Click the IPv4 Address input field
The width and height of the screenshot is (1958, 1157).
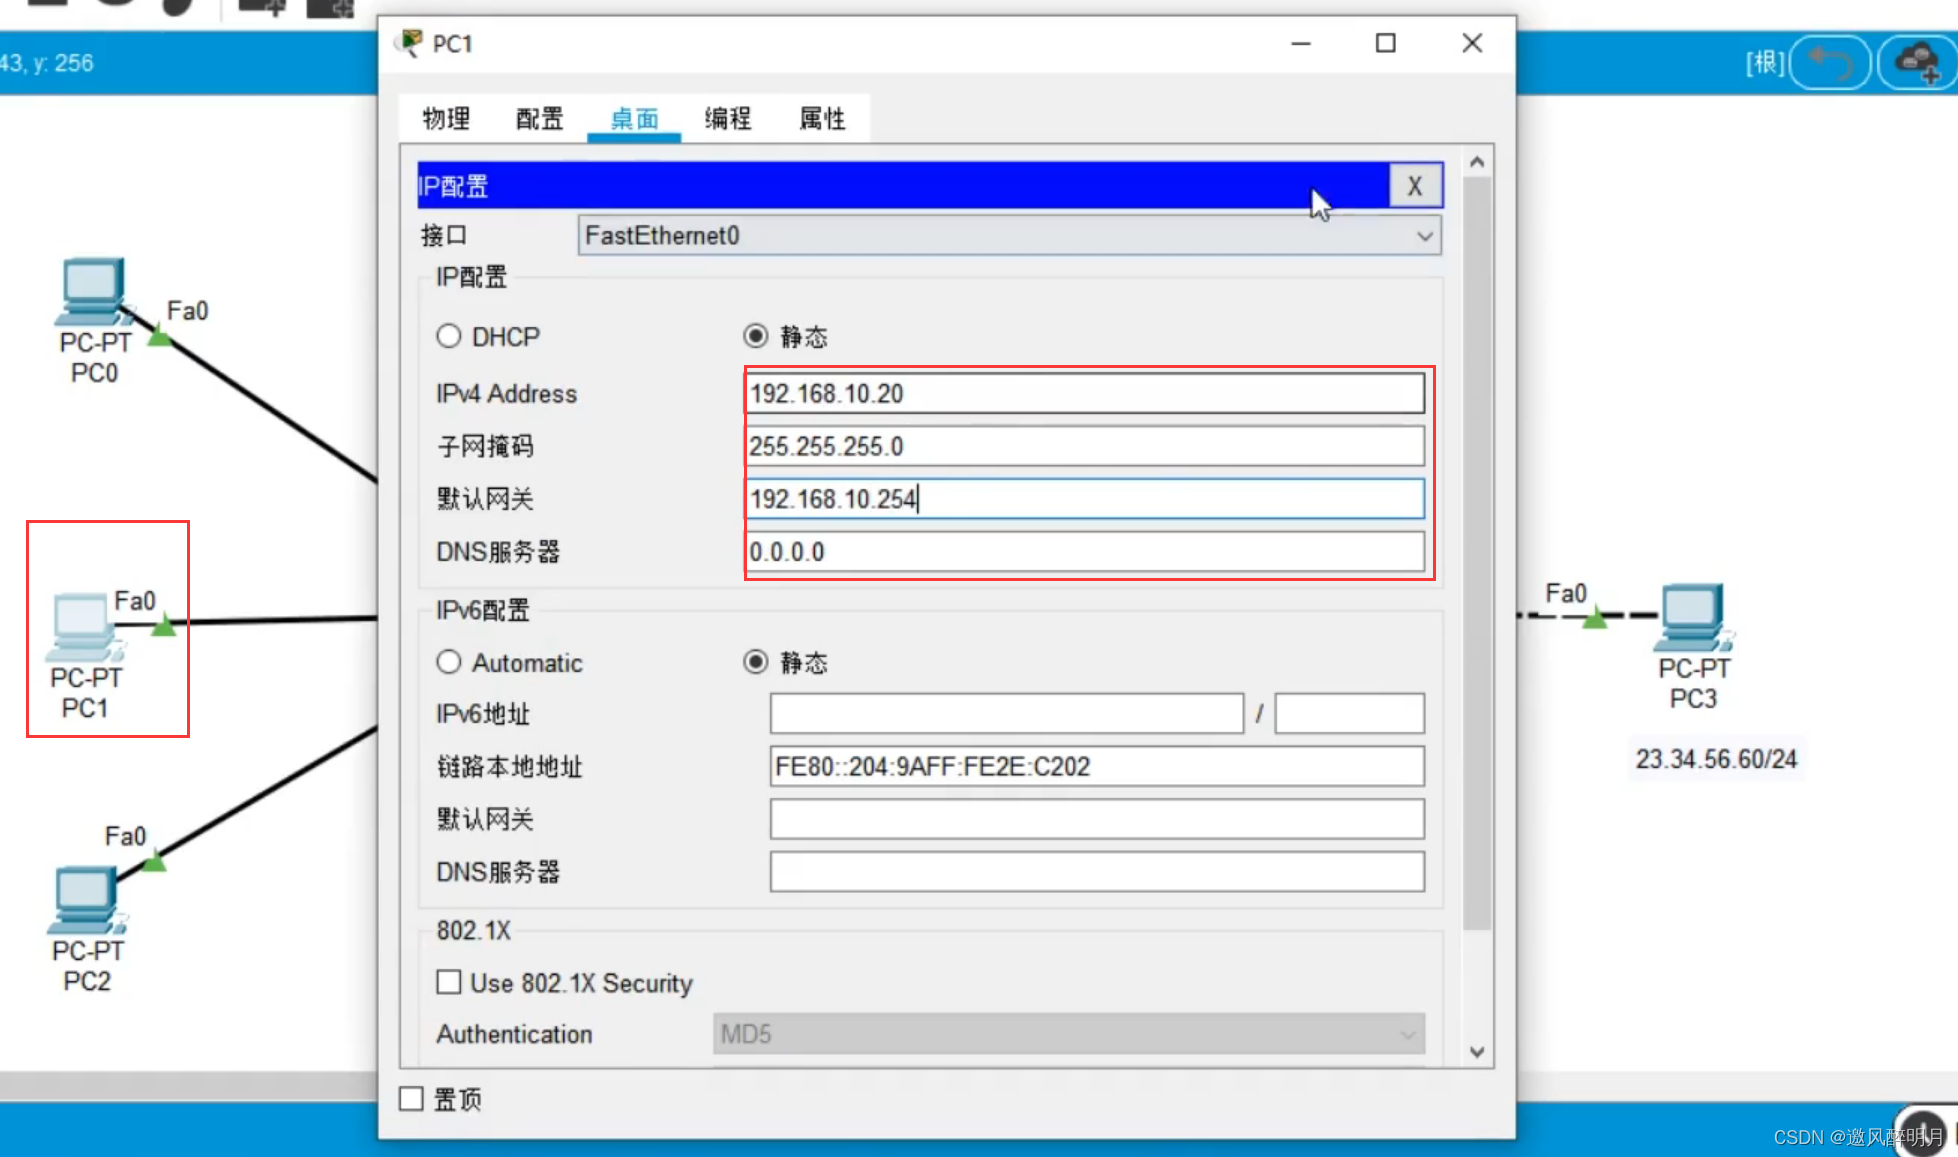point(1085,393)
